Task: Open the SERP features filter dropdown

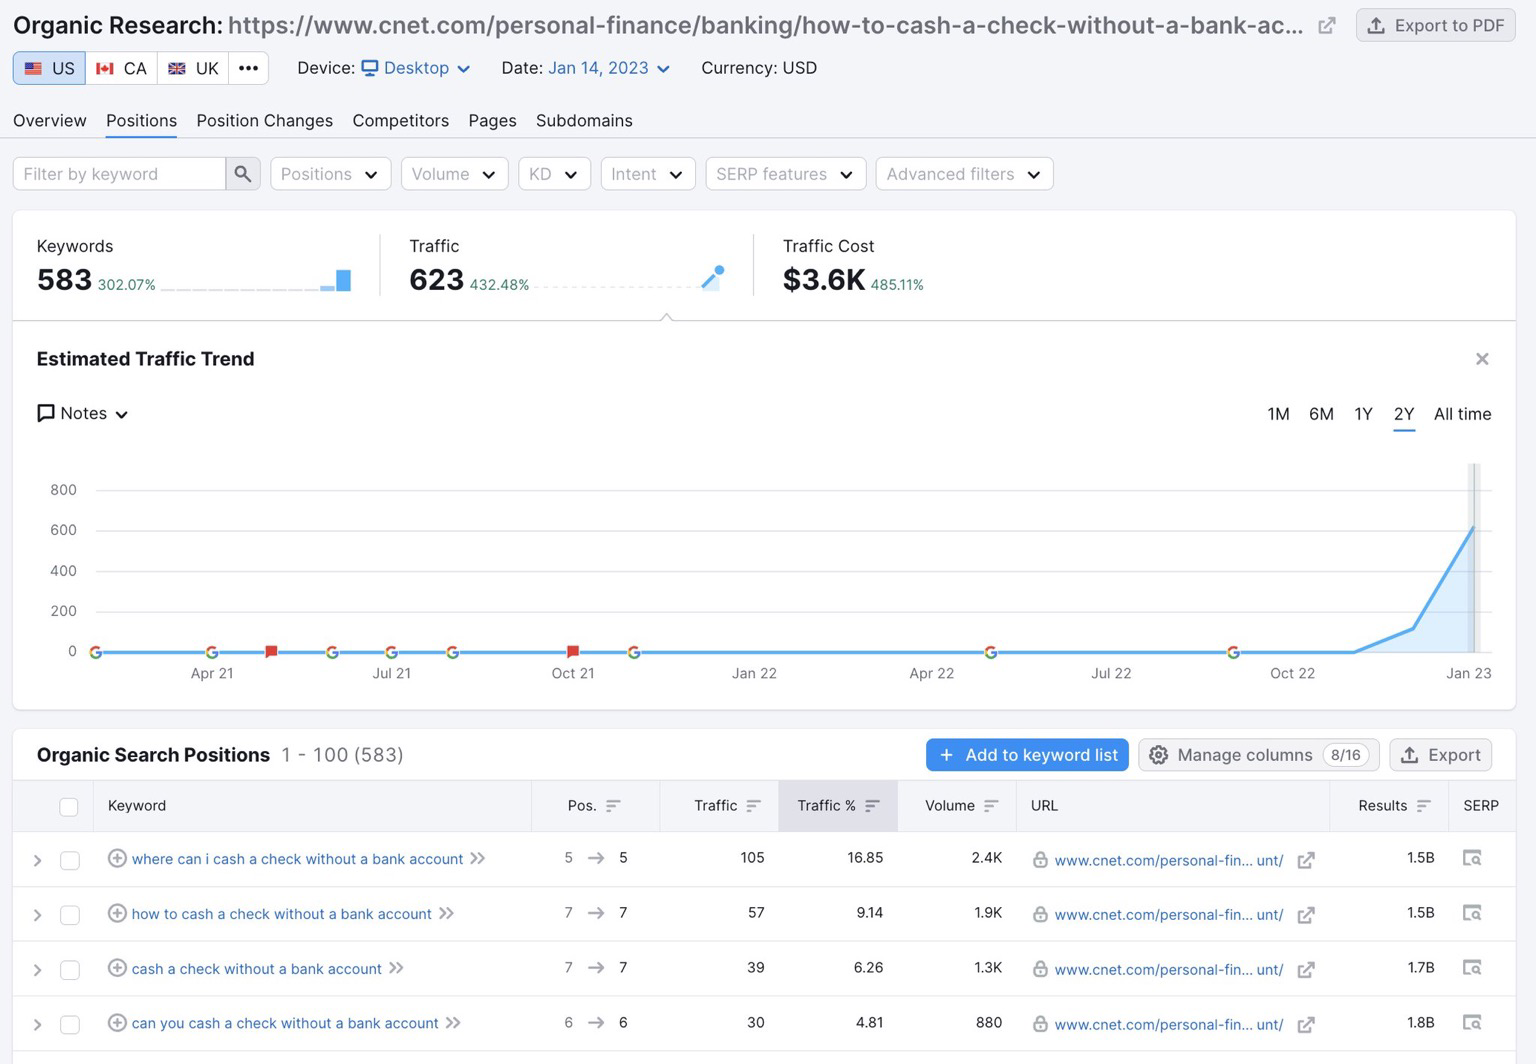Action: coord(784,174)
